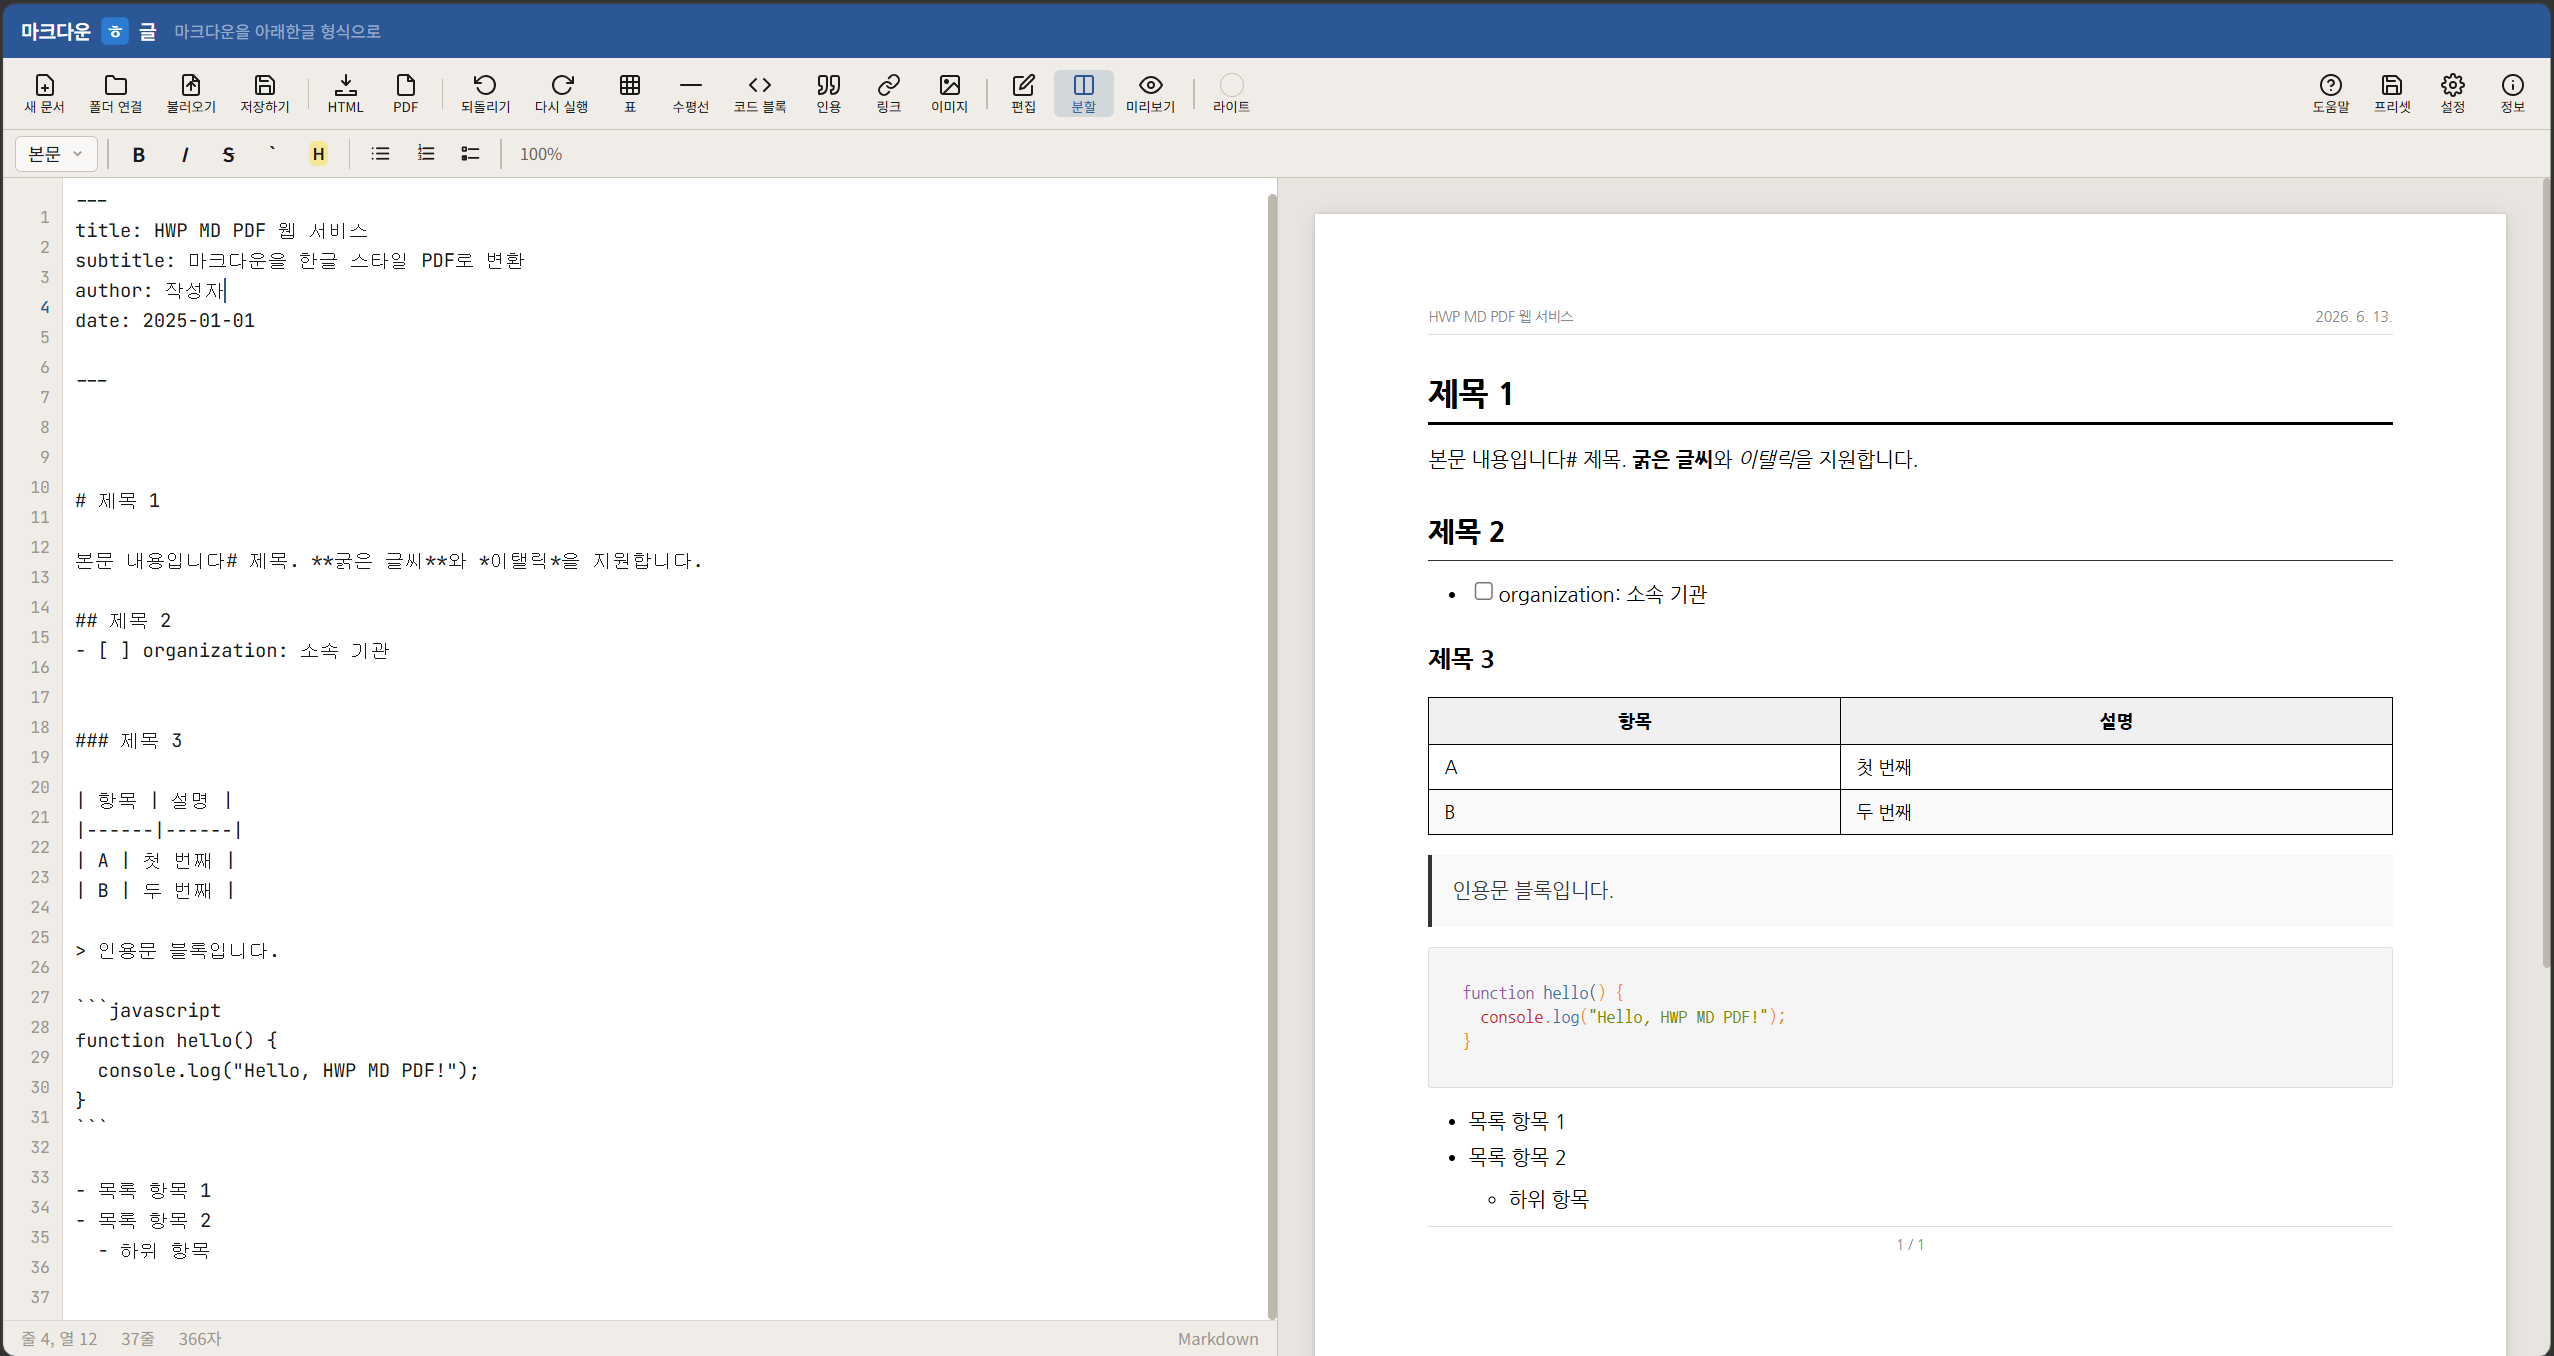Click the 2026. 6. 13. date in the preview header

(x=2353, y=317)
